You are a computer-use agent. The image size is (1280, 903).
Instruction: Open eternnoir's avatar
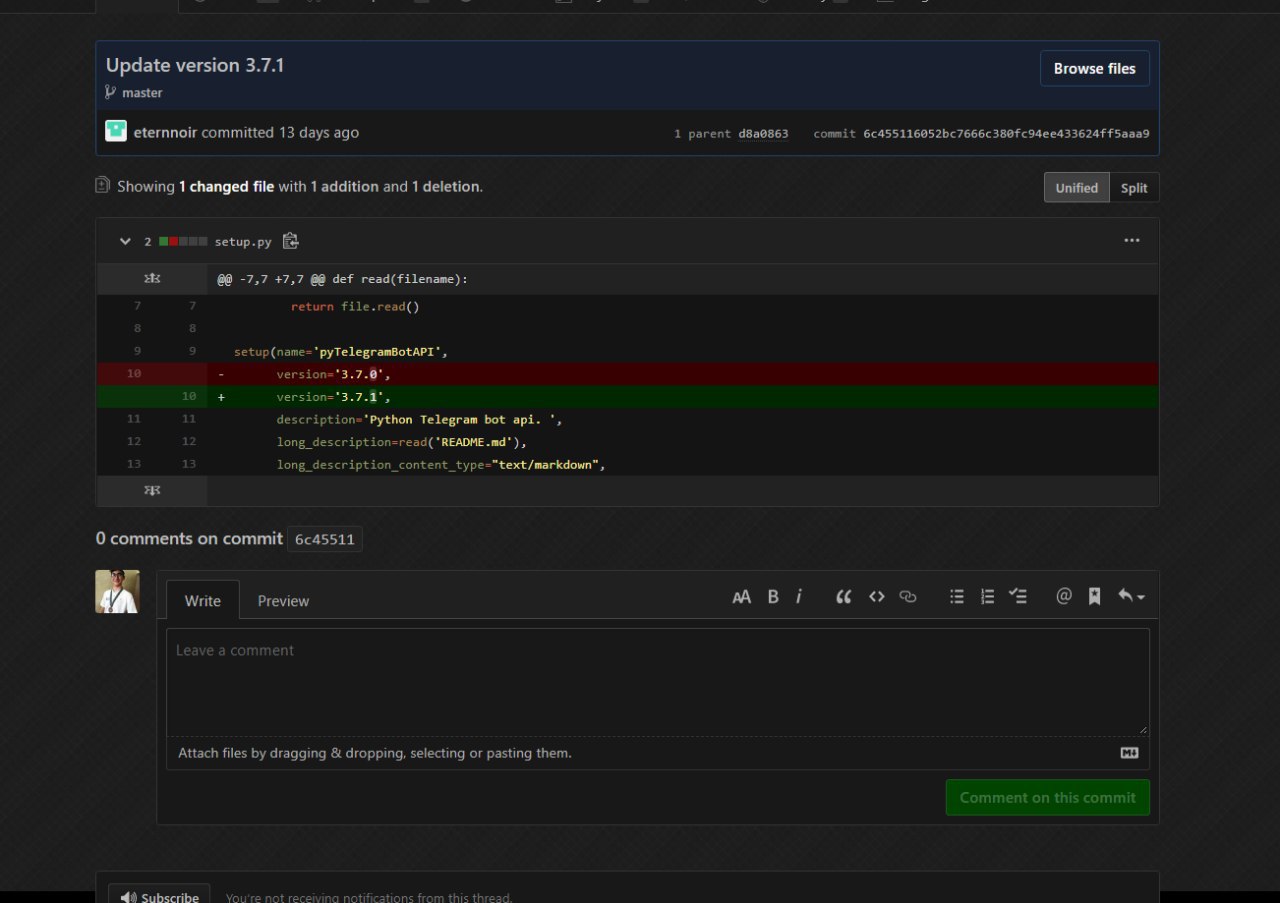[116, 131]
